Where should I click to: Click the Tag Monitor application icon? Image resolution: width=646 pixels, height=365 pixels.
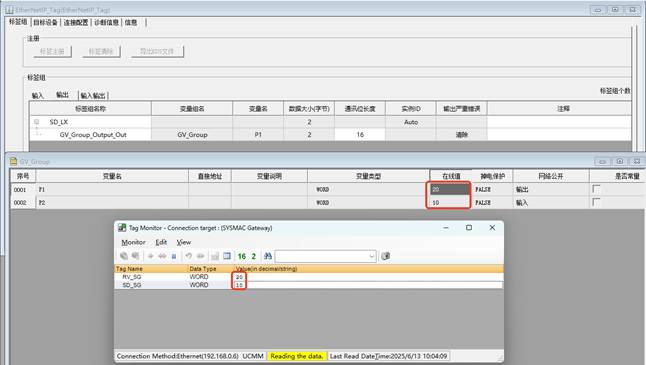(122, 228)
